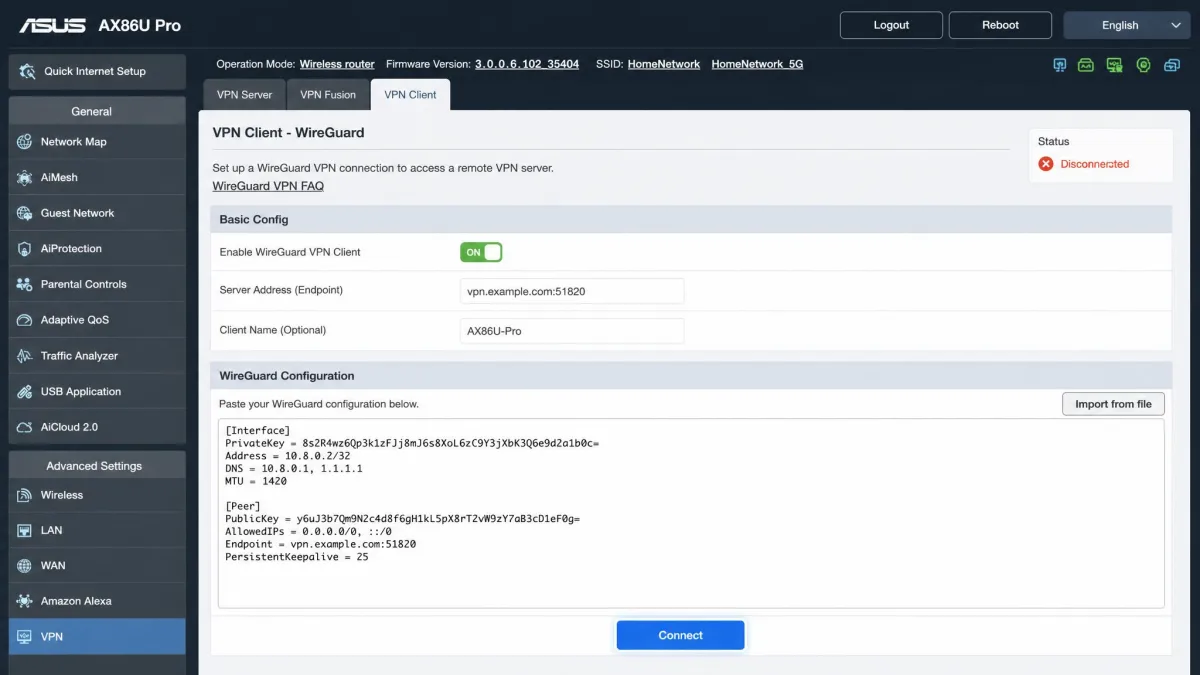Open WAN globe icon
Viewport: 1200px width, 675px height.
point(25,566)
